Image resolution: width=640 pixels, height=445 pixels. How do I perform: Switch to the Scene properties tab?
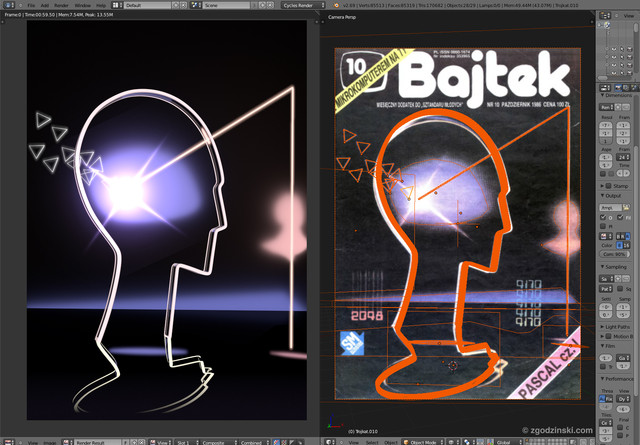pyautogui.click(x=633, y=88)
